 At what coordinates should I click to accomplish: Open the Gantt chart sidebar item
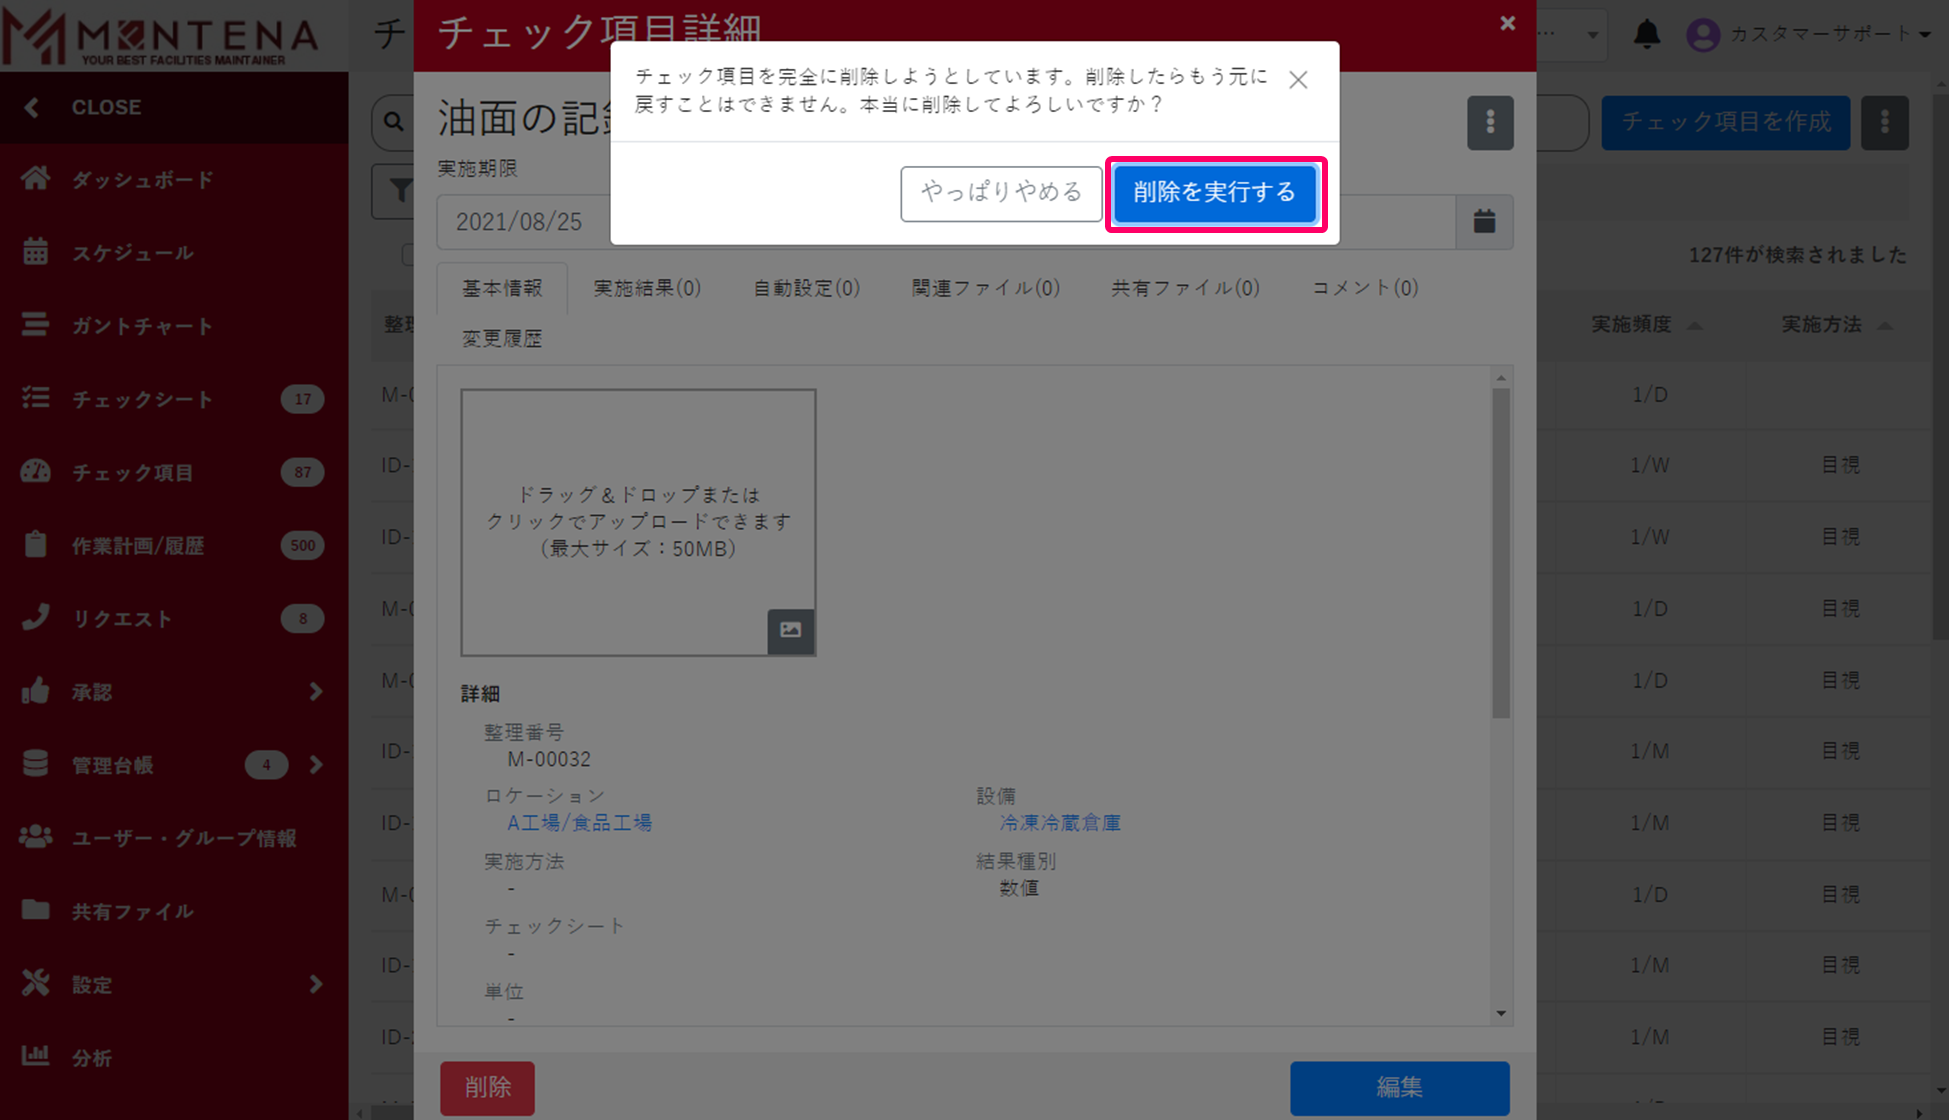point(141,326)
